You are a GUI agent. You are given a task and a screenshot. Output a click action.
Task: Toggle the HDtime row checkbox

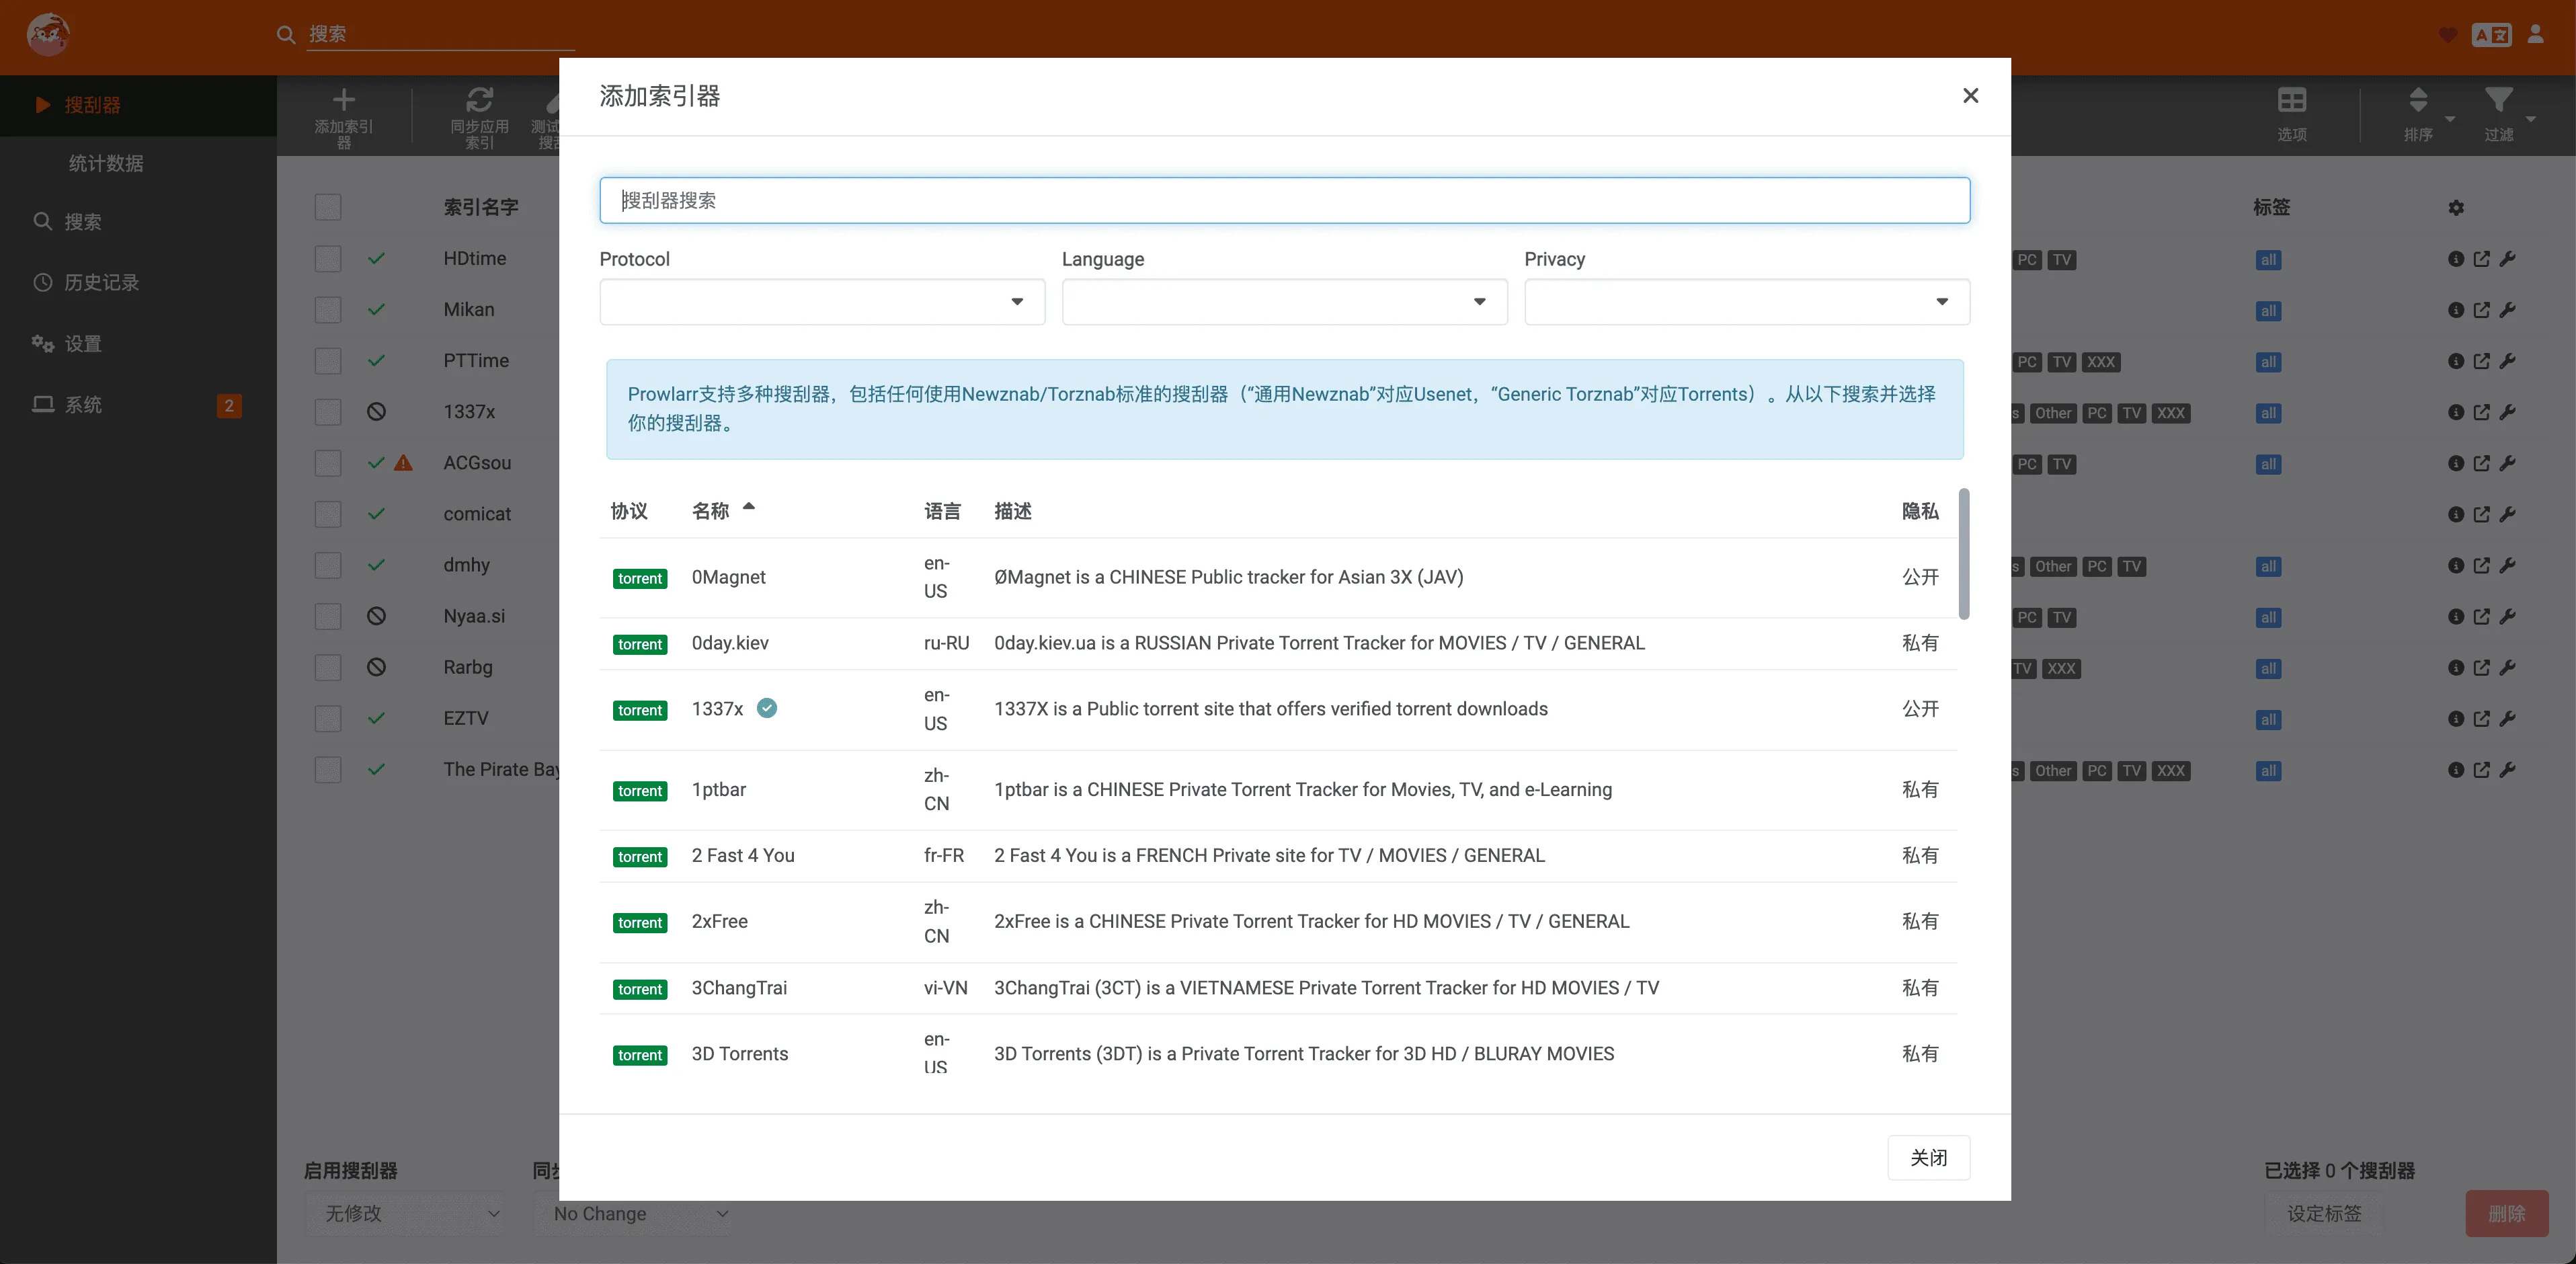(328, 259)
